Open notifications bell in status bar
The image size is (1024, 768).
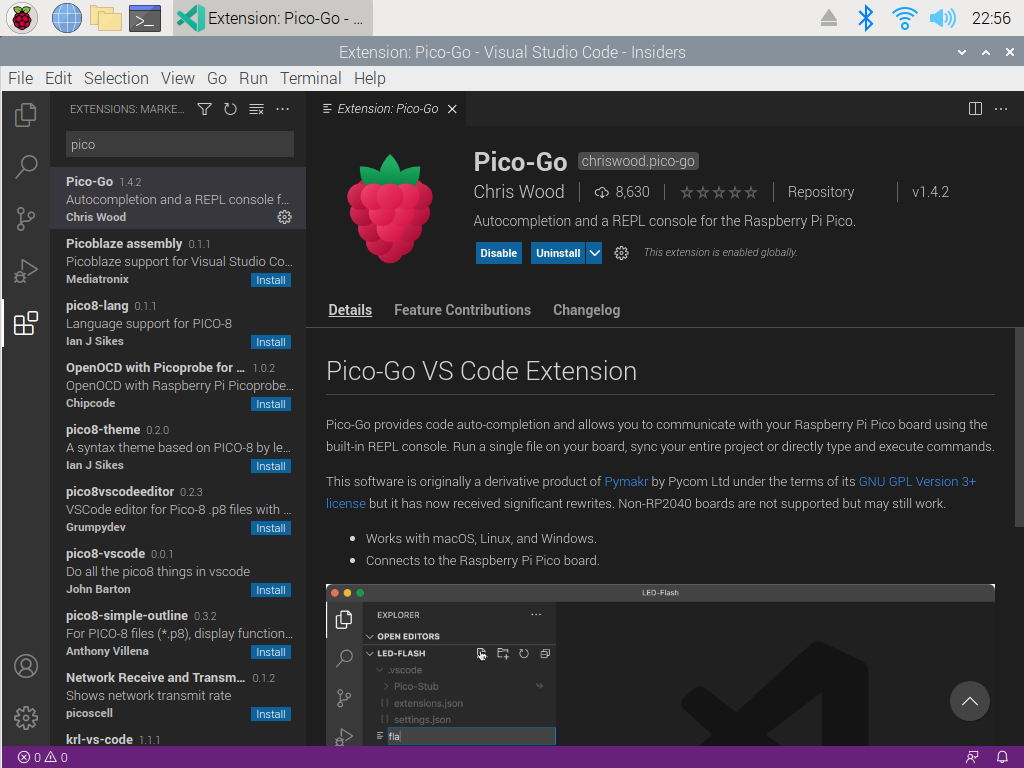[1002, 758]
